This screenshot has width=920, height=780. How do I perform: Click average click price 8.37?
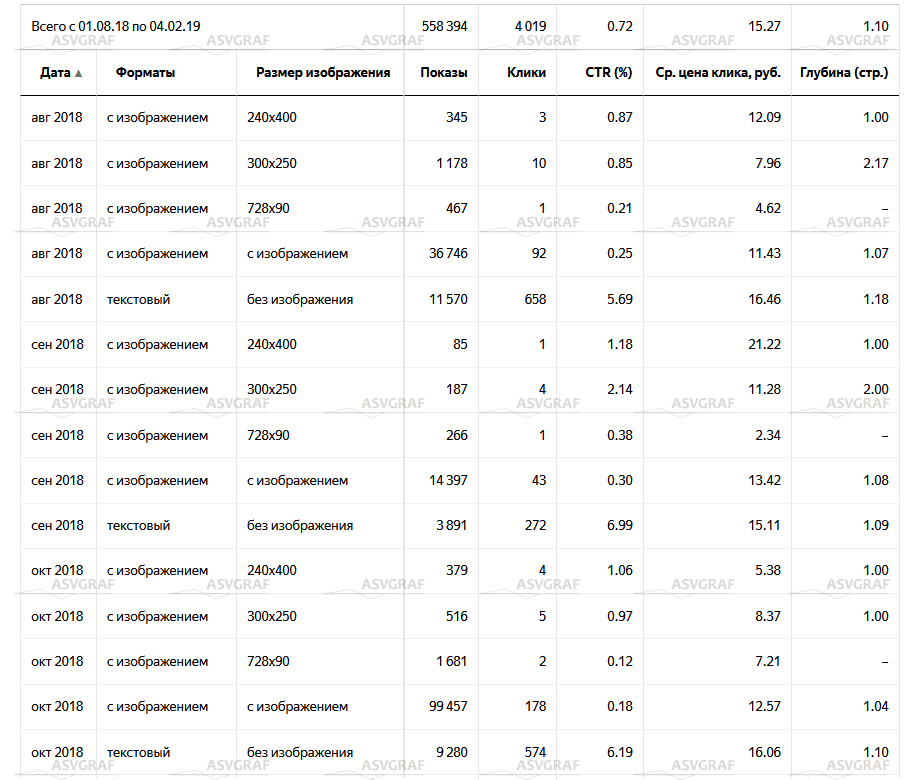767,616
